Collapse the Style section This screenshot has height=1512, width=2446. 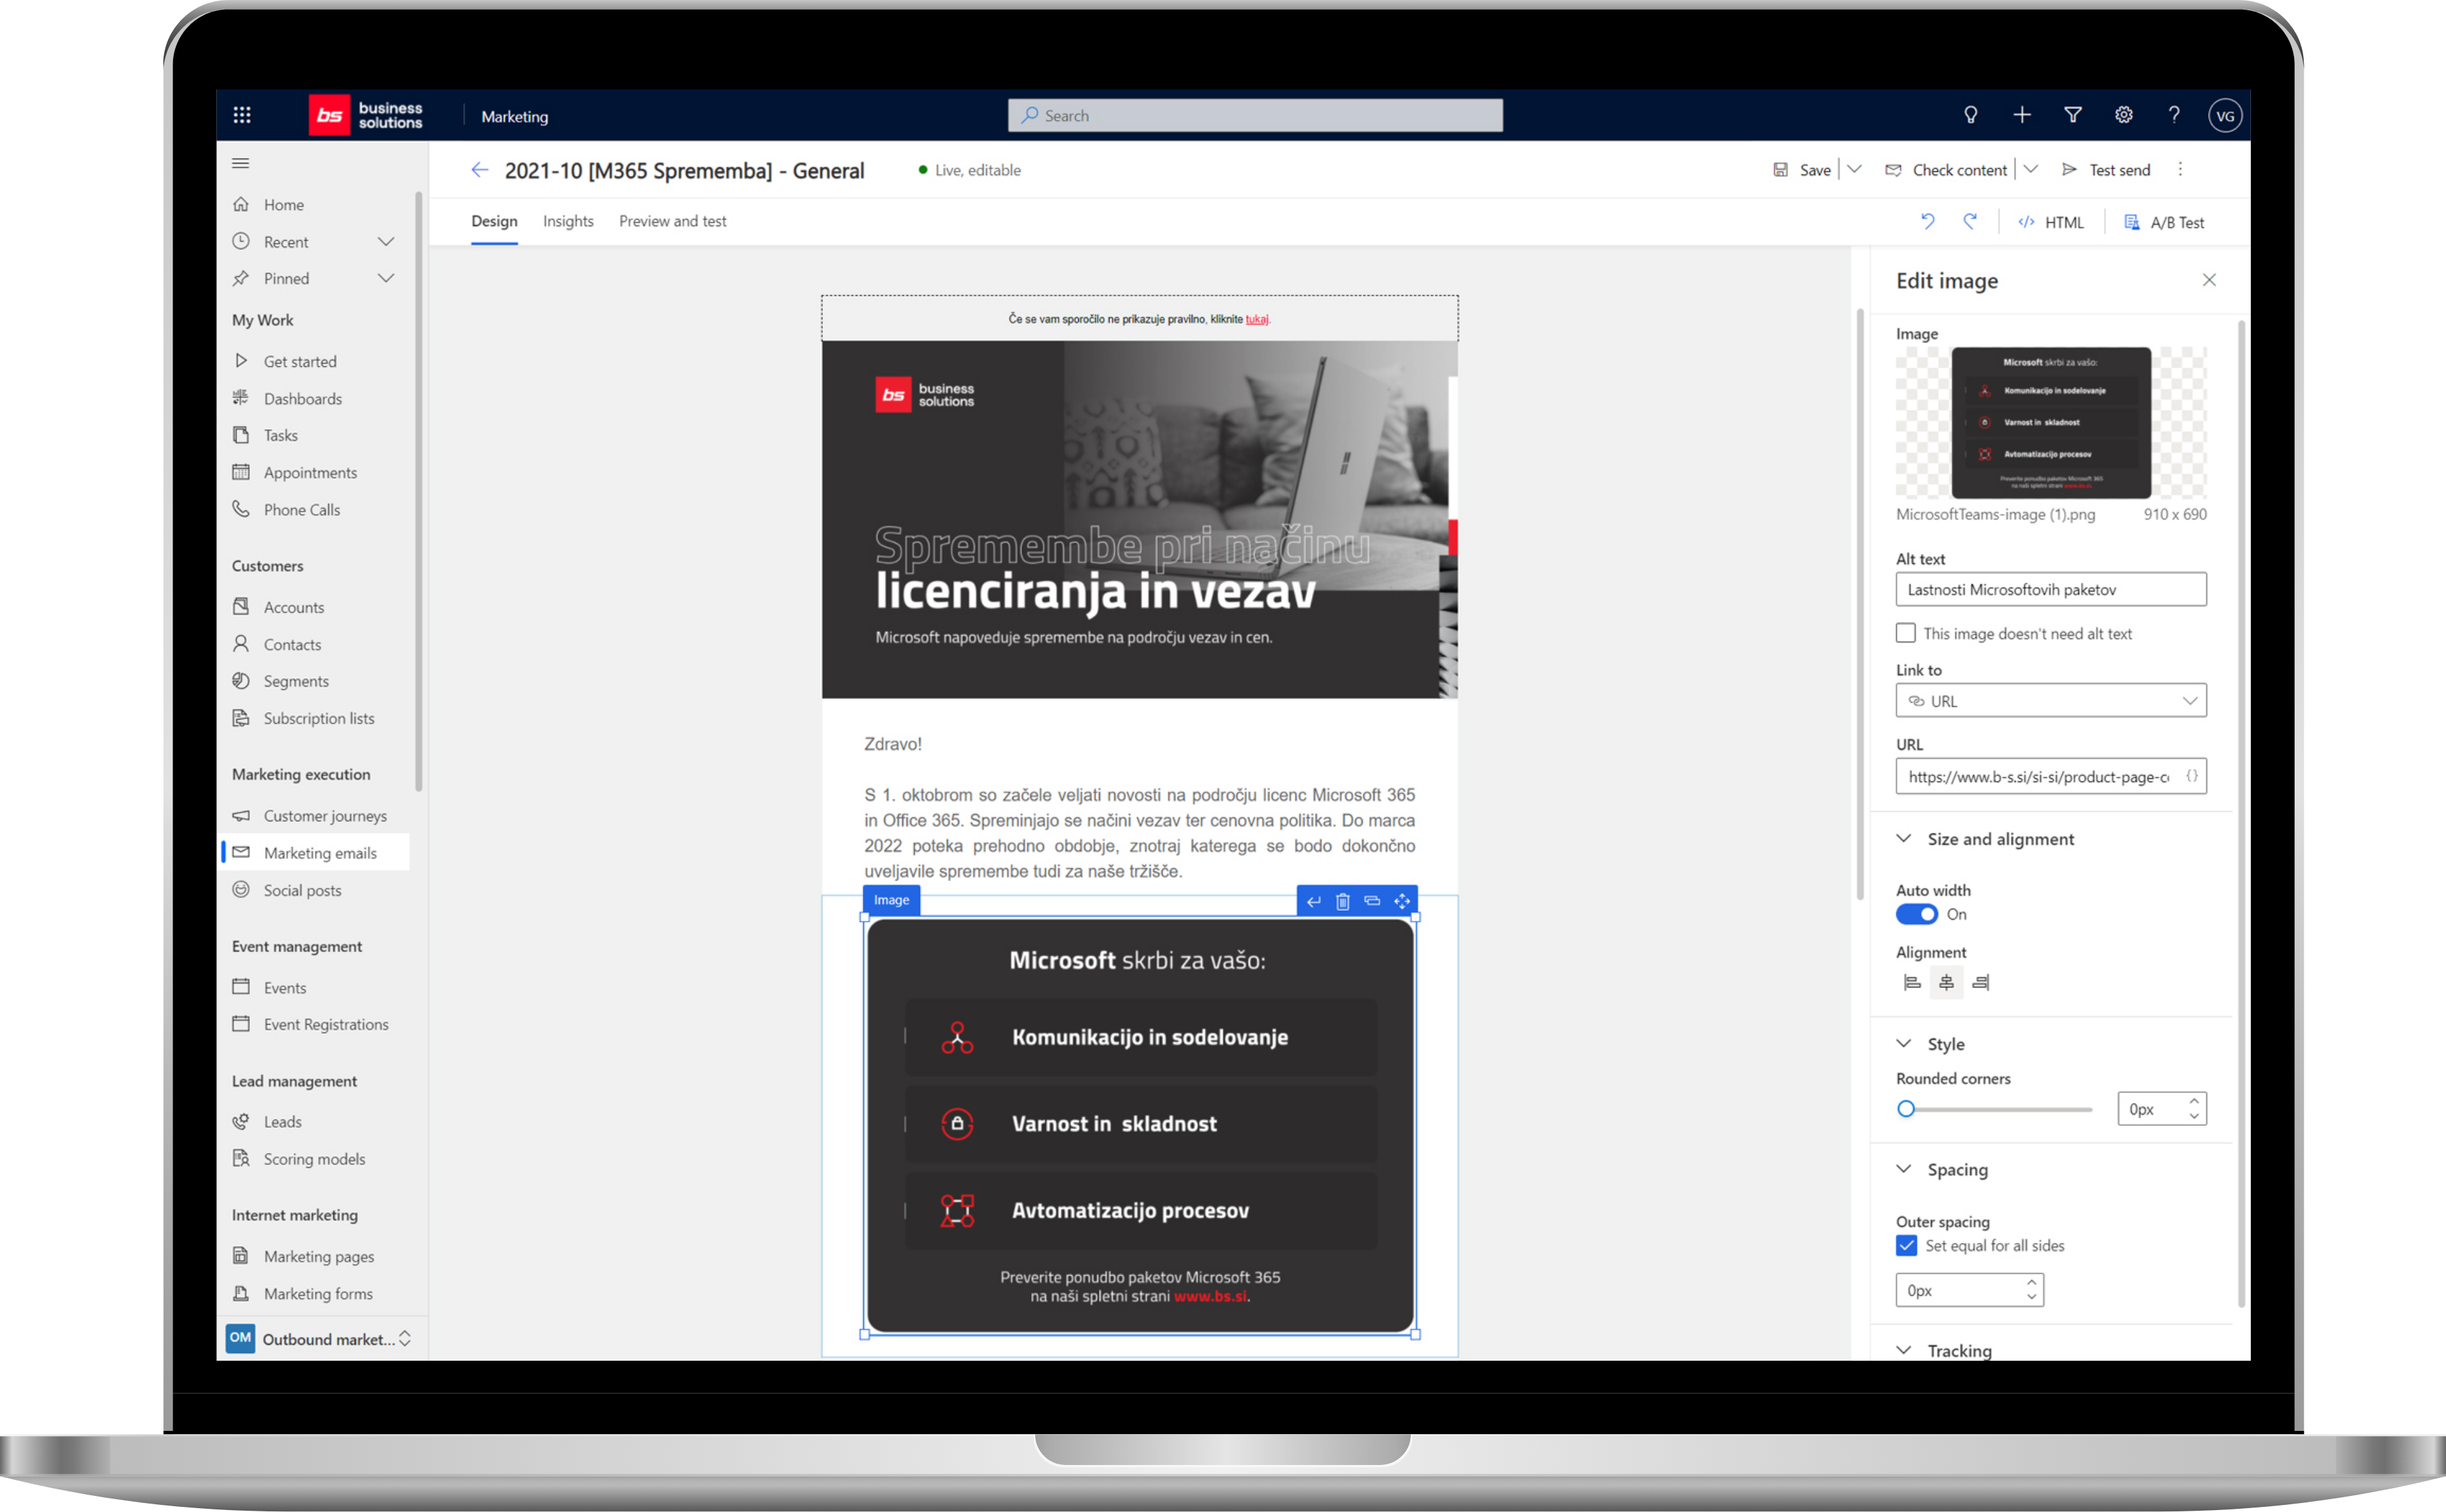click(x=1904, y=1043)
